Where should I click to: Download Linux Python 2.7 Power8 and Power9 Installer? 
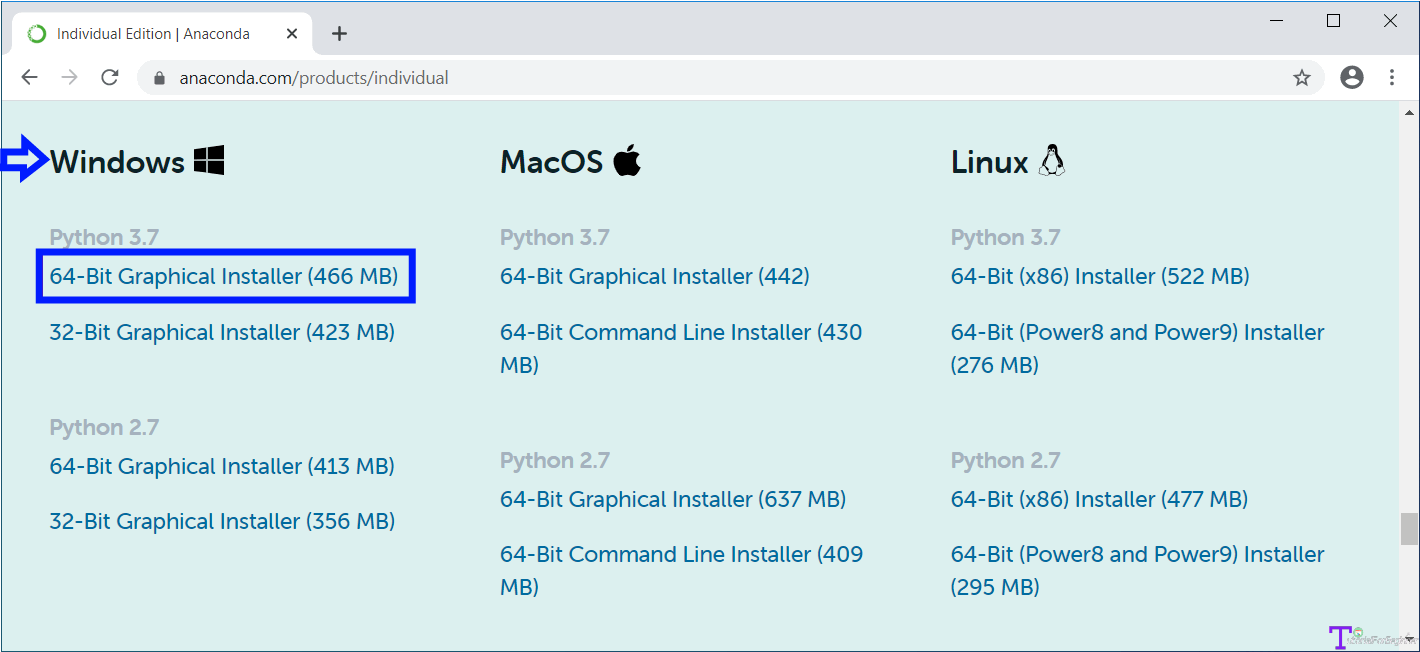(1138, 570)
